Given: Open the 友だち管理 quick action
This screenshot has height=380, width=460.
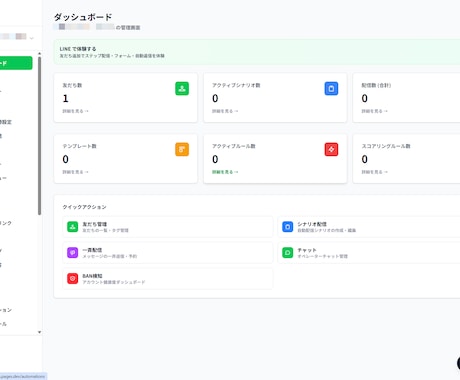Looking at the screenshot, I should pyautogui.click(x=168, y=227).
